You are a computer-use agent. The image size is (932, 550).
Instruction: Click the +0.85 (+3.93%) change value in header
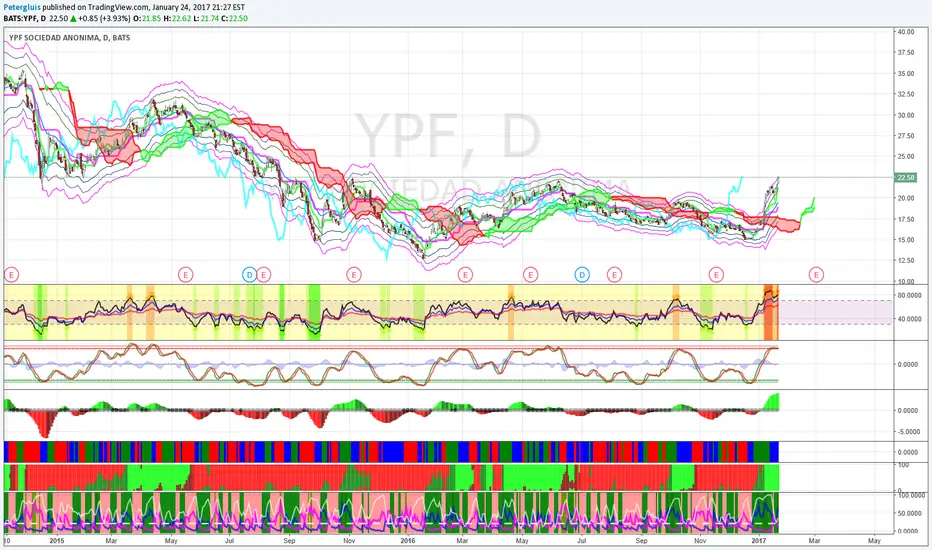pos(104,18)
